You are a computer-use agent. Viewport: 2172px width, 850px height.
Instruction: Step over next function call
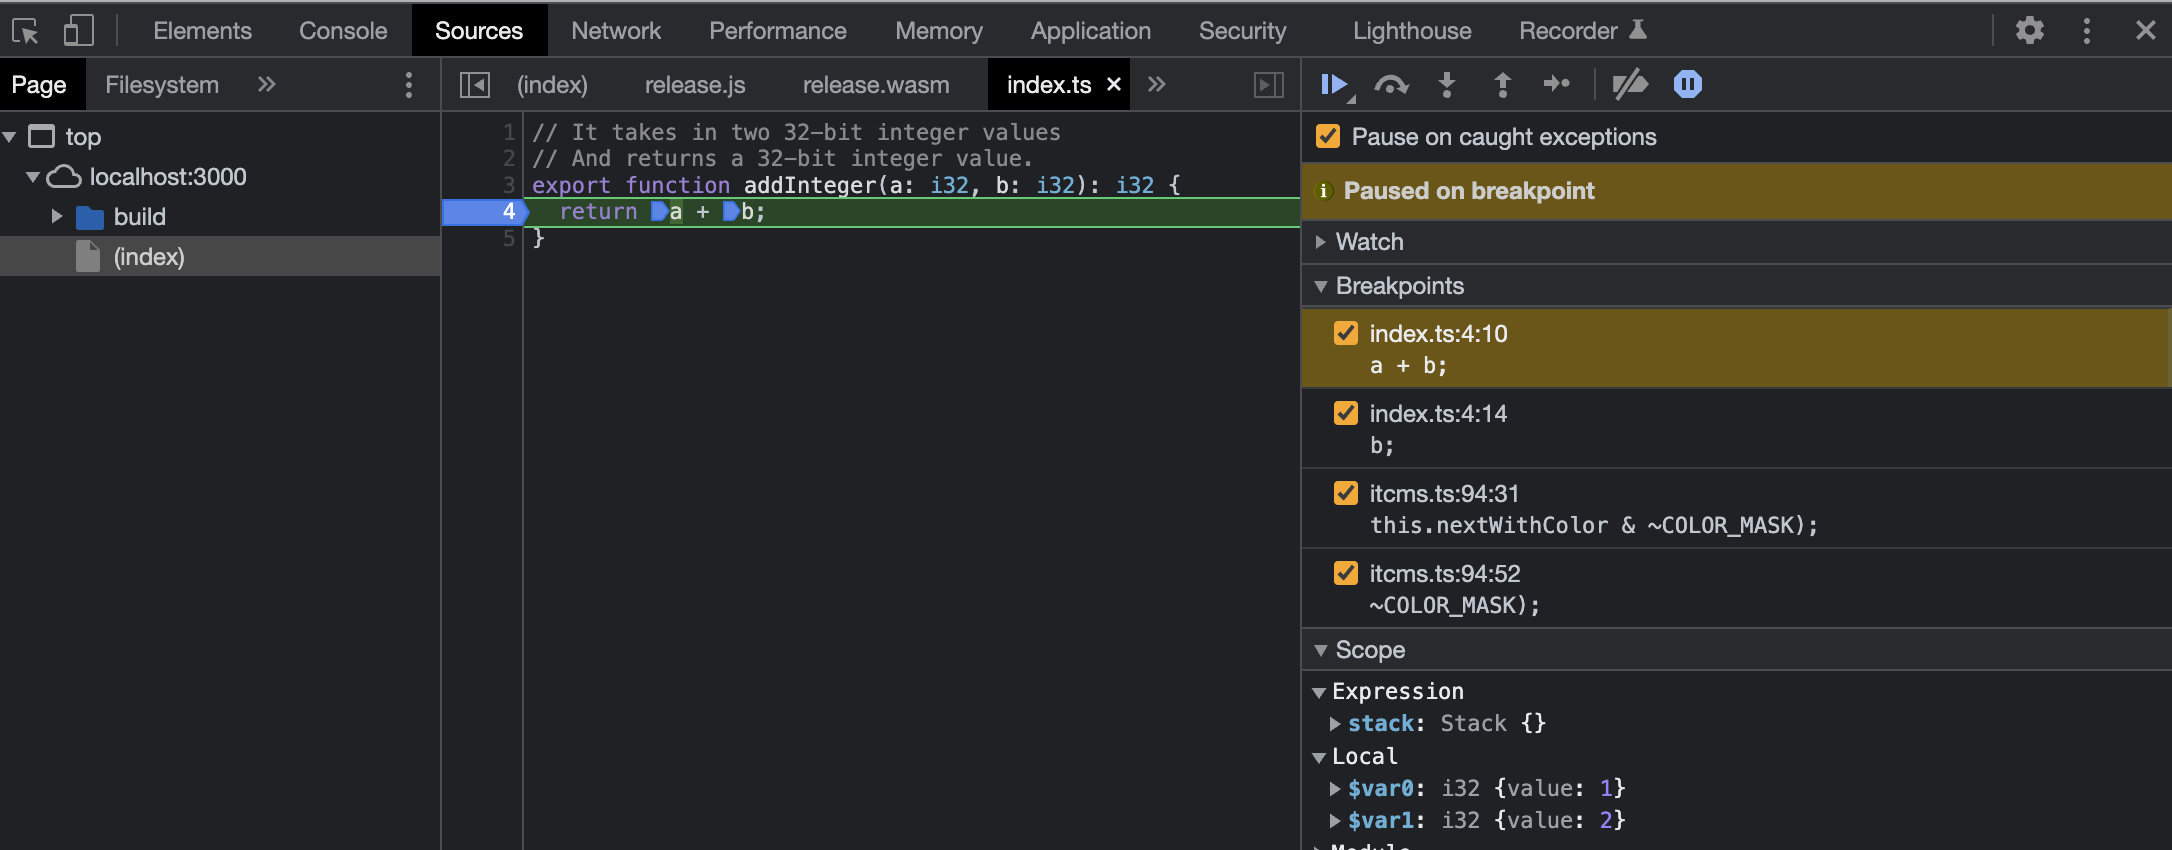(x=1390, y=85)
